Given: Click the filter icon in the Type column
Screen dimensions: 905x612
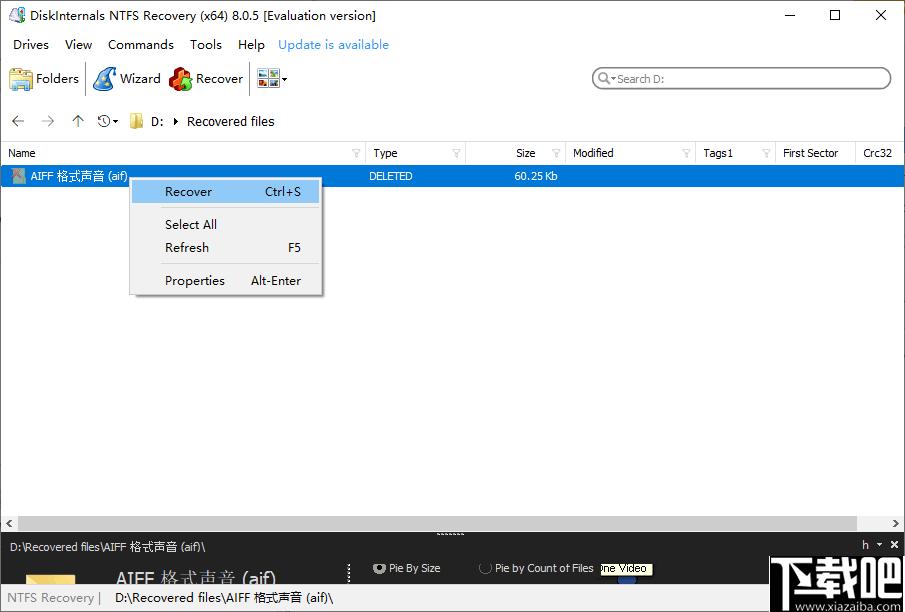Looking at the screenshot, I should (x=456, y=153).
